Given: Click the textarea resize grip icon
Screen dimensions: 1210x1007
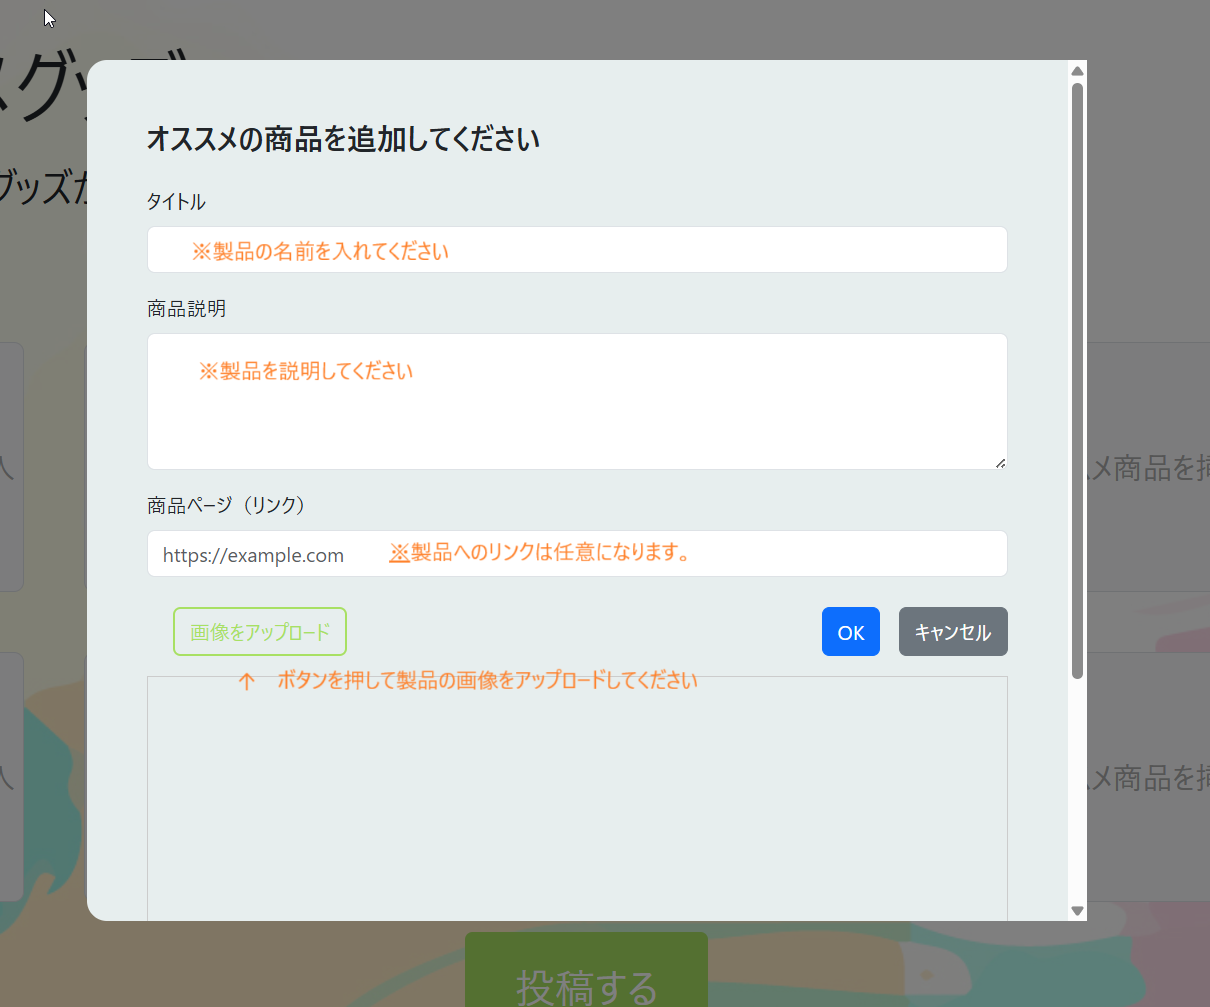Looking at the screenshot, I should (1000, 462).
